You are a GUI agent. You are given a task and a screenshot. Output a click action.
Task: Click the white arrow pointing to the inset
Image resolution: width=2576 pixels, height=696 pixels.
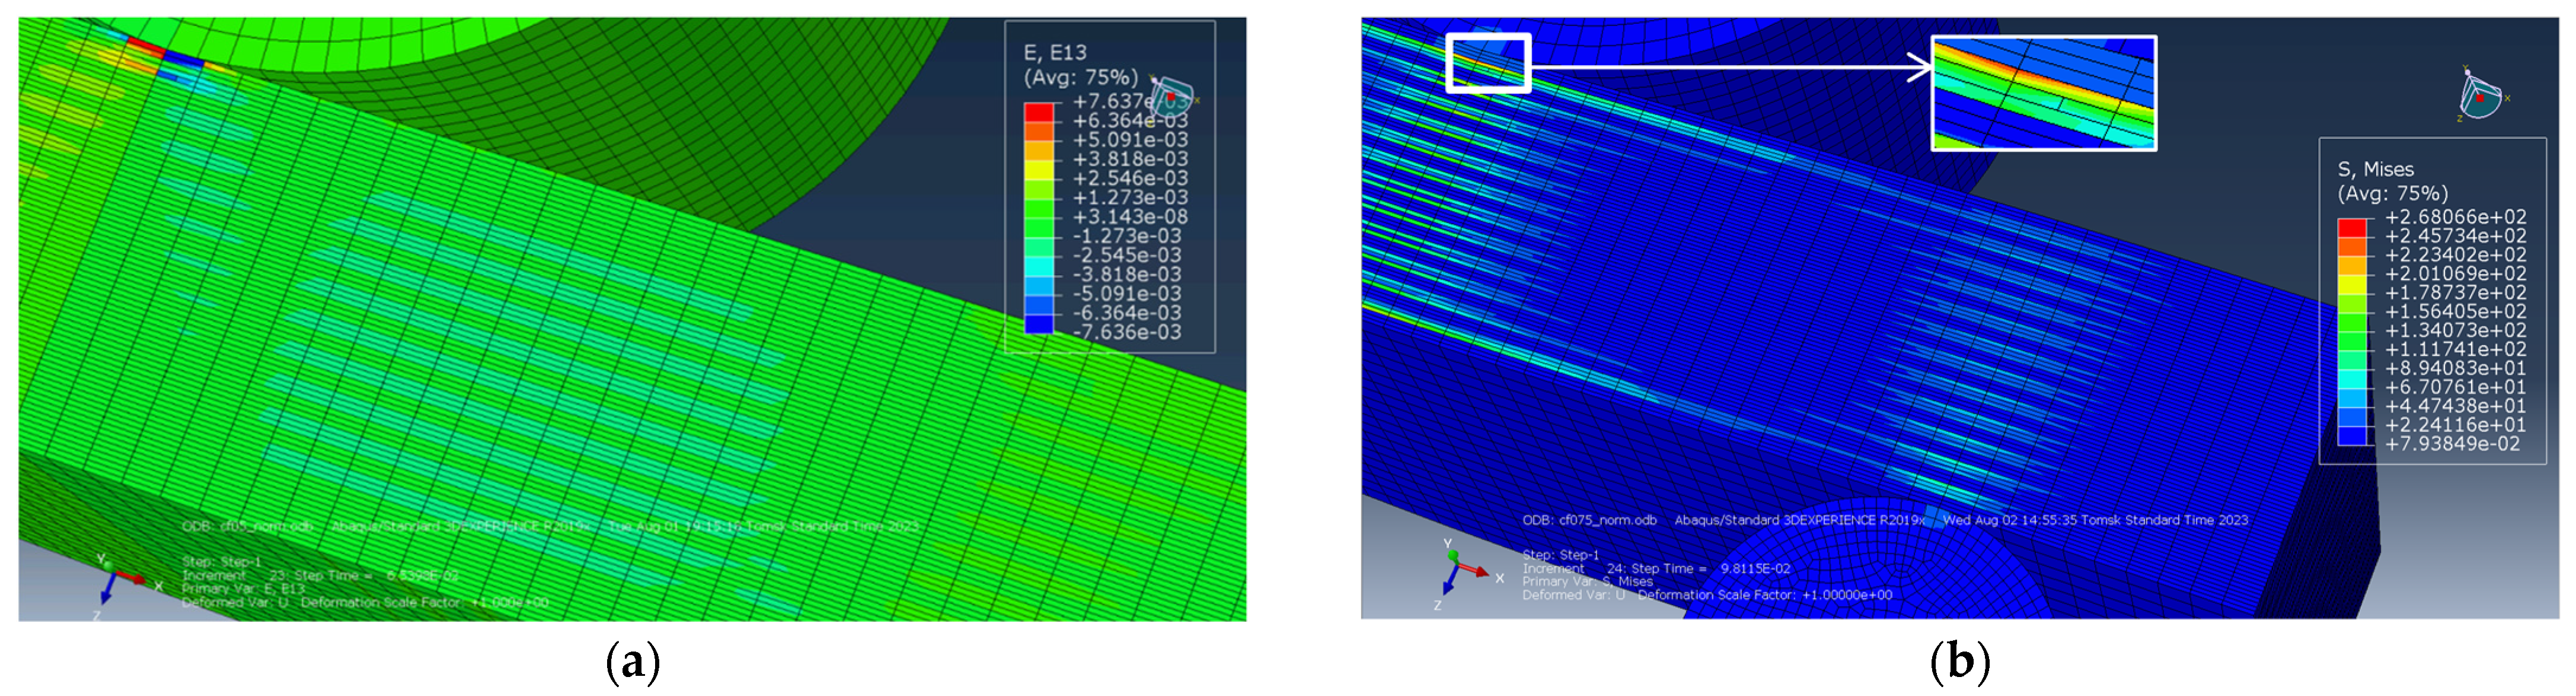point(1730,67)
